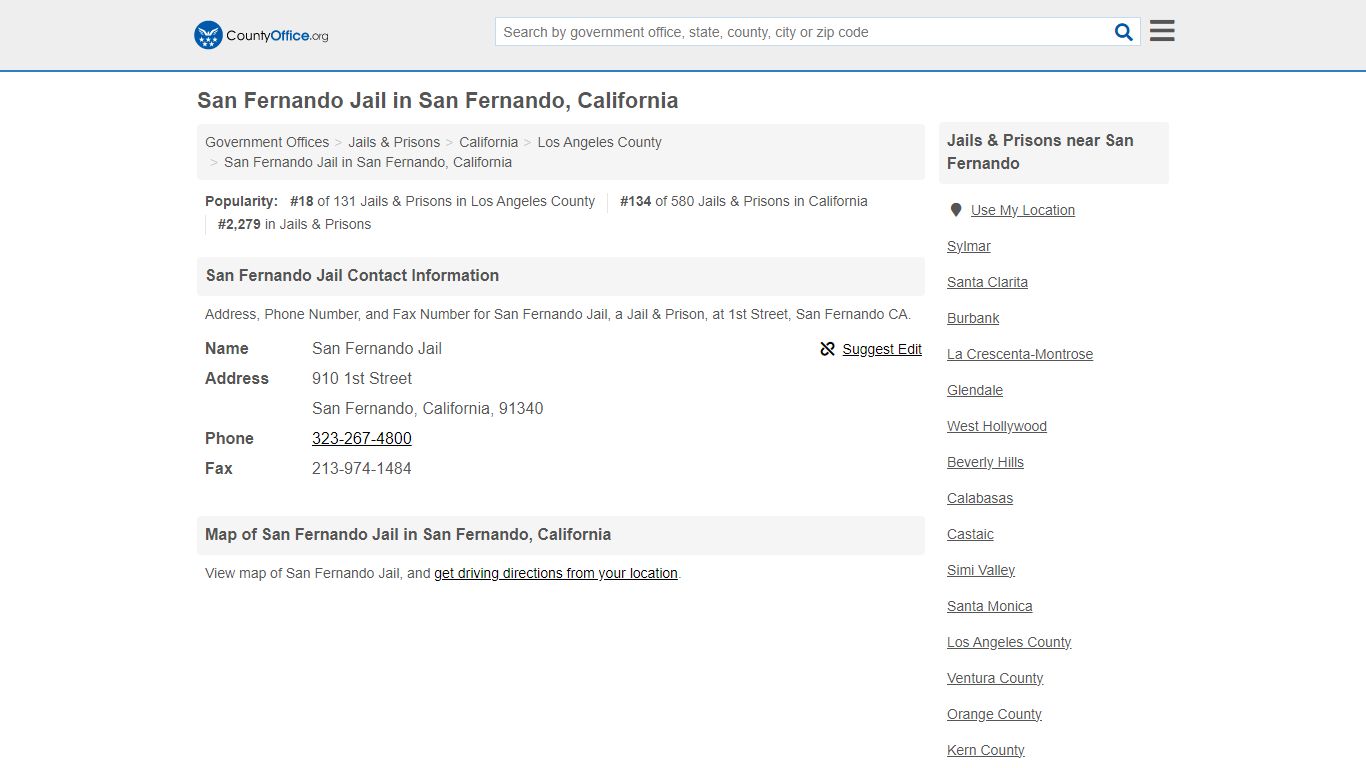Image resolution: width=1366 pixels, height=768 pixels.
Task: Click the magnifying glass search icon
Action: coord(1124,32)
